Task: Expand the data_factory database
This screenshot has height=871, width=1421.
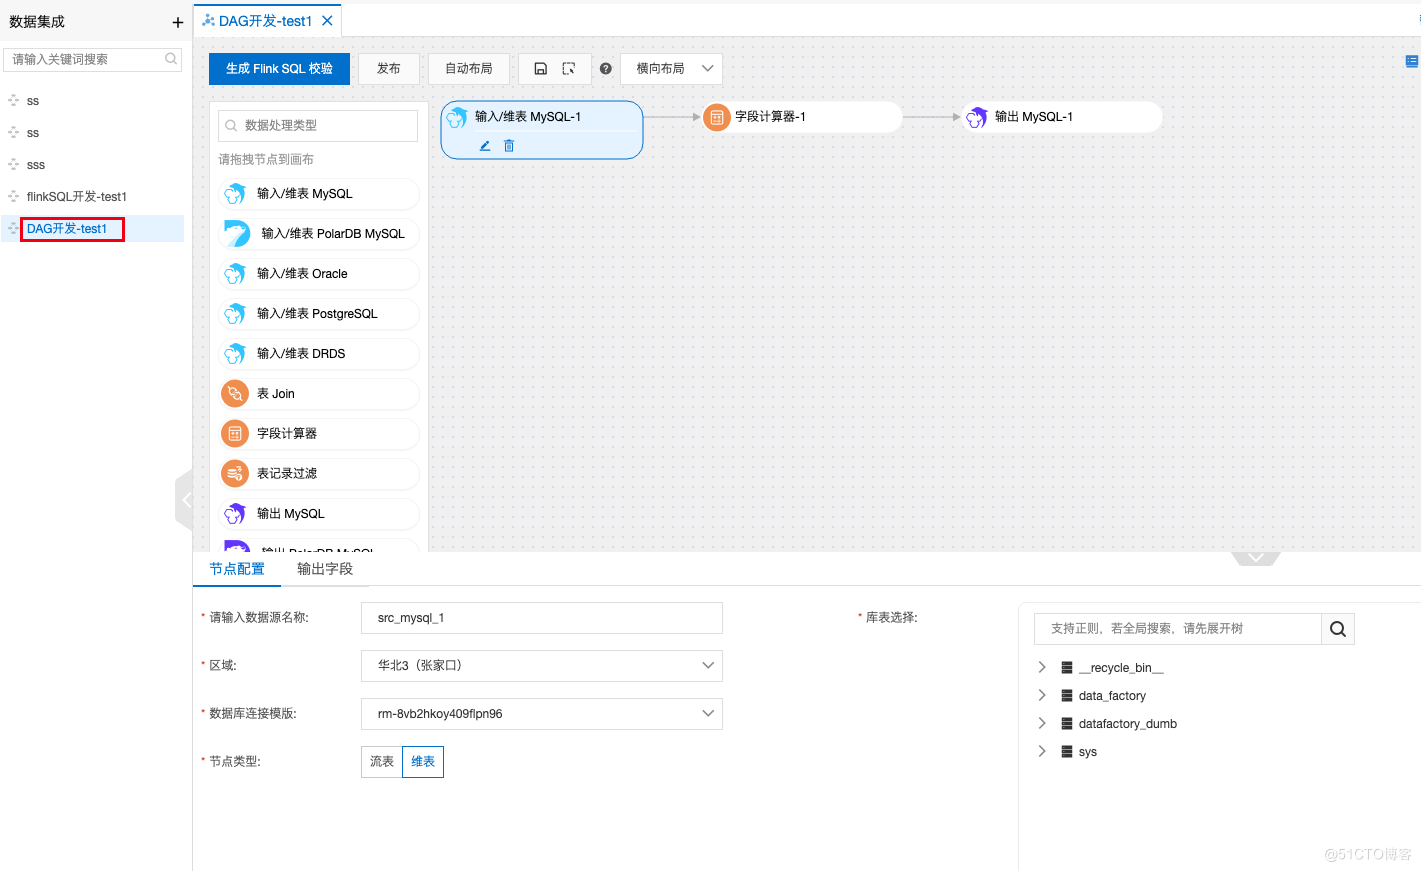Action: pyautogui.click(x=1042, y=695)
